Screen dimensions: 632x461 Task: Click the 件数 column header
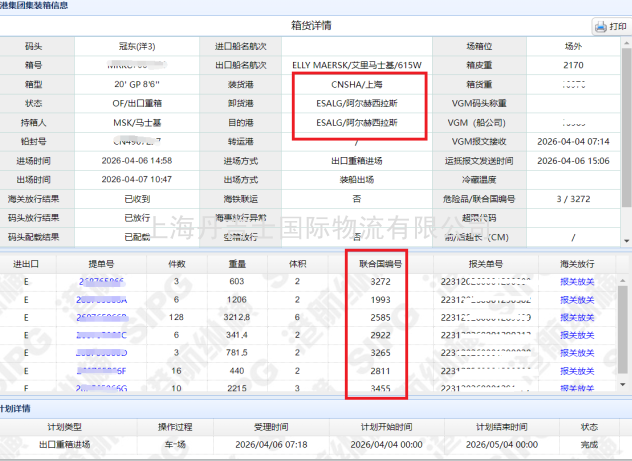[x=176, y=263]
